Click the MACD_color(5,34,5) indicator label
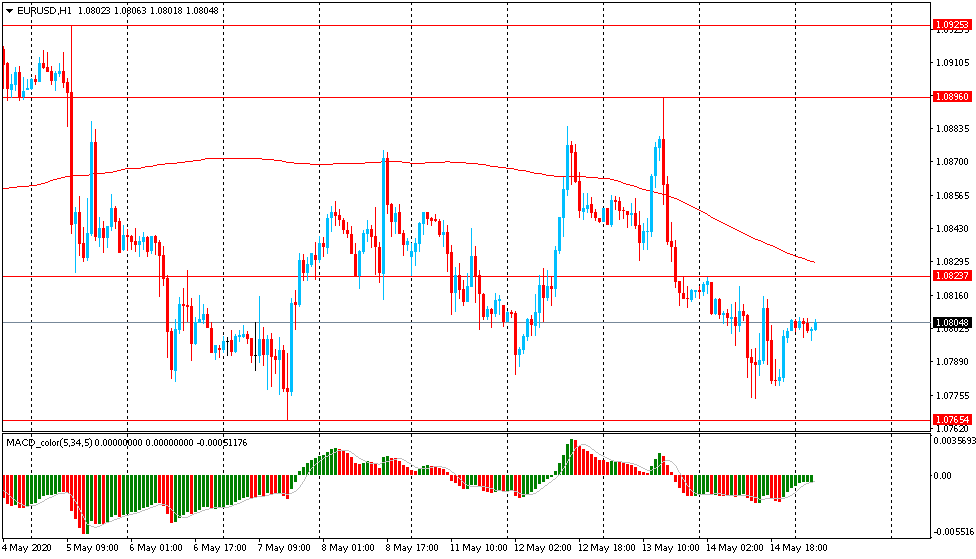 (47, 442)
